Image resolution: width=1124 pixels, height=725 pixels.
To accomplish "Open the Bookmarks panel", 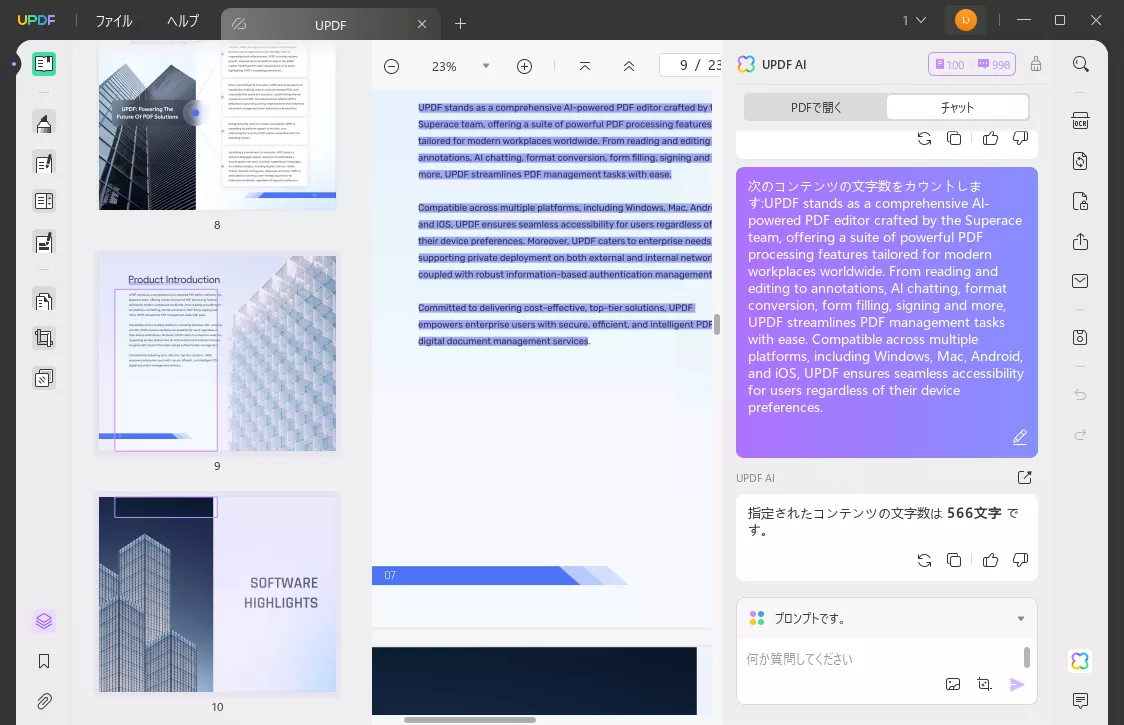I will coord(44,661).
